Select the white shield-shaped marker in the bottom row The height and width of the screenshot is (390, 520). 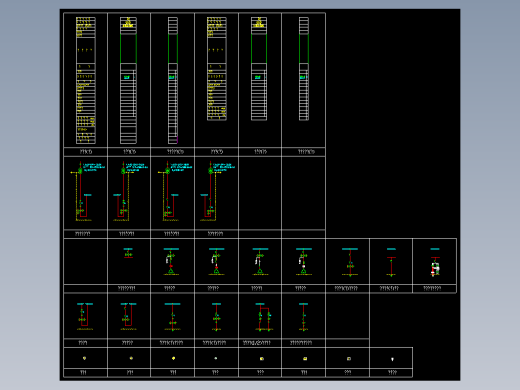point(392,359)
